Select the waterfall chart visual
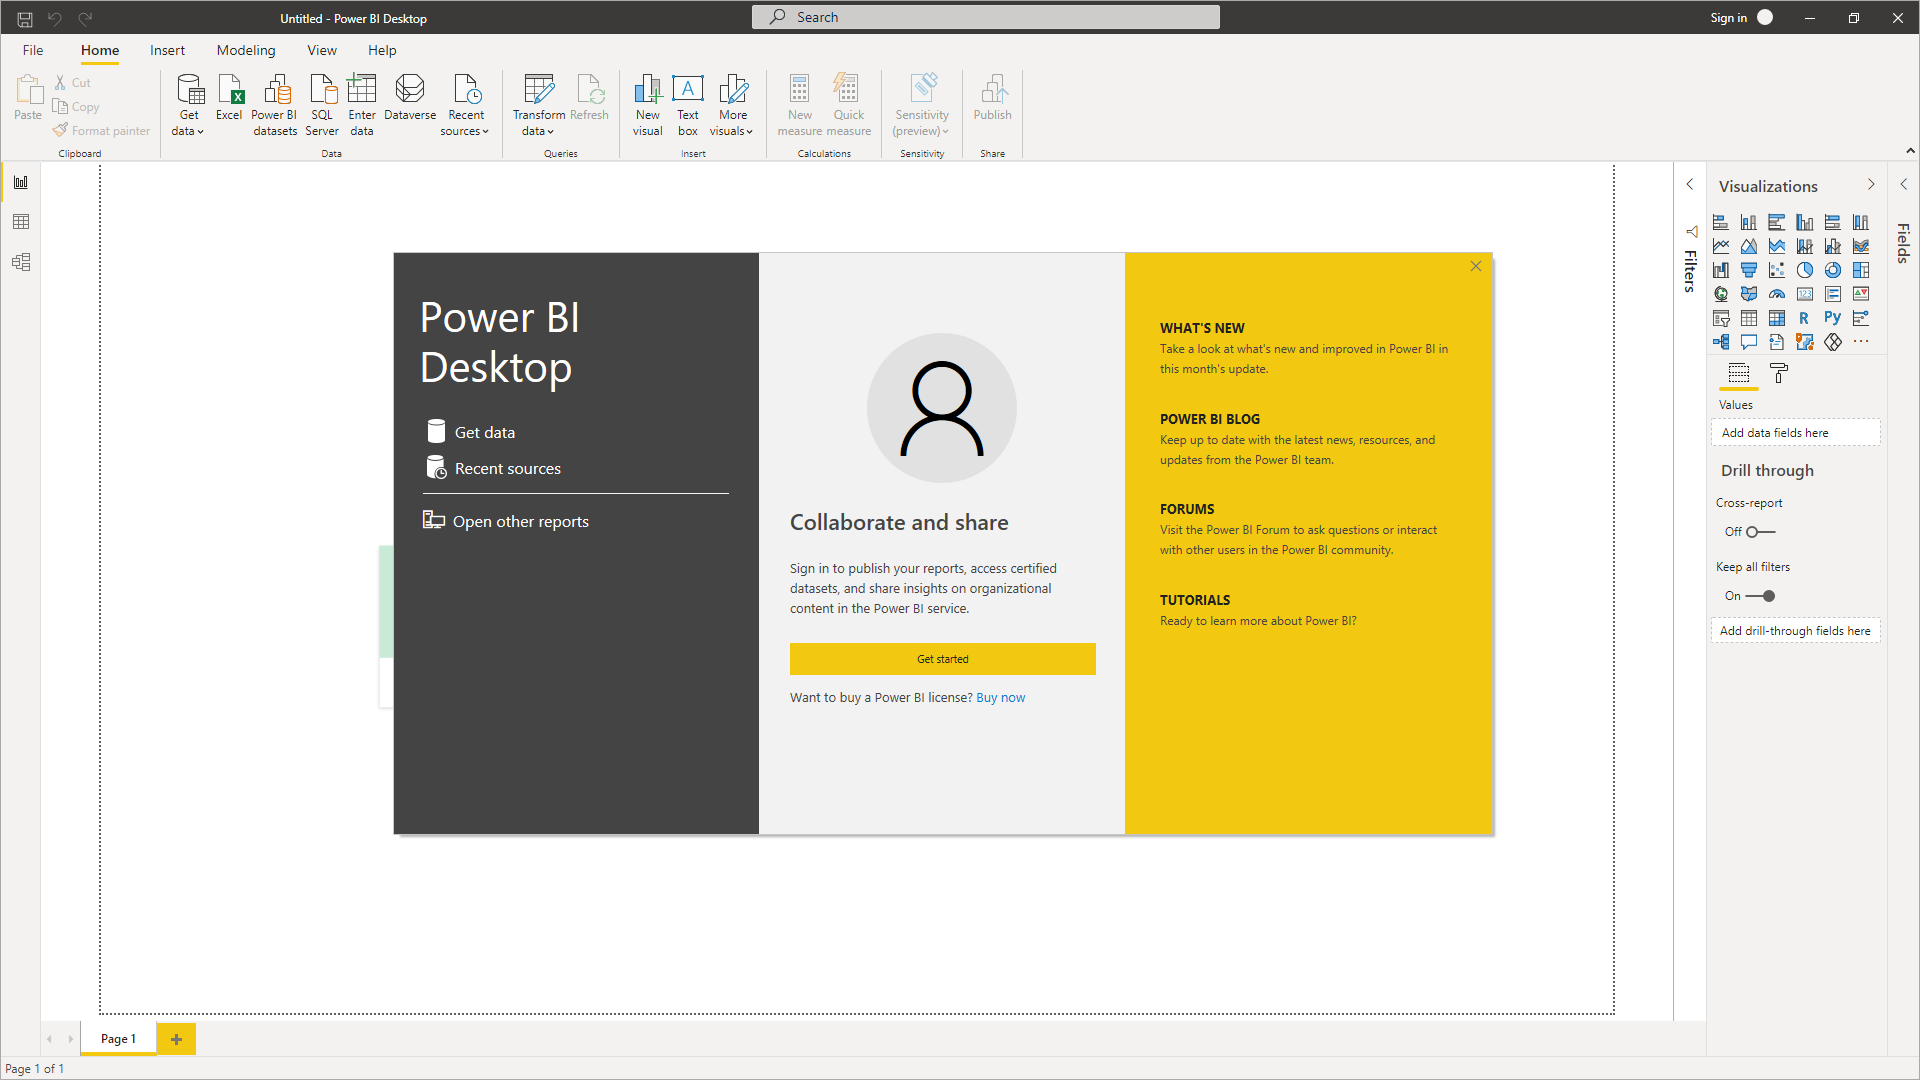Image resolution: width=1920 pixels, height=1080 pixels. pos(1721,270)
